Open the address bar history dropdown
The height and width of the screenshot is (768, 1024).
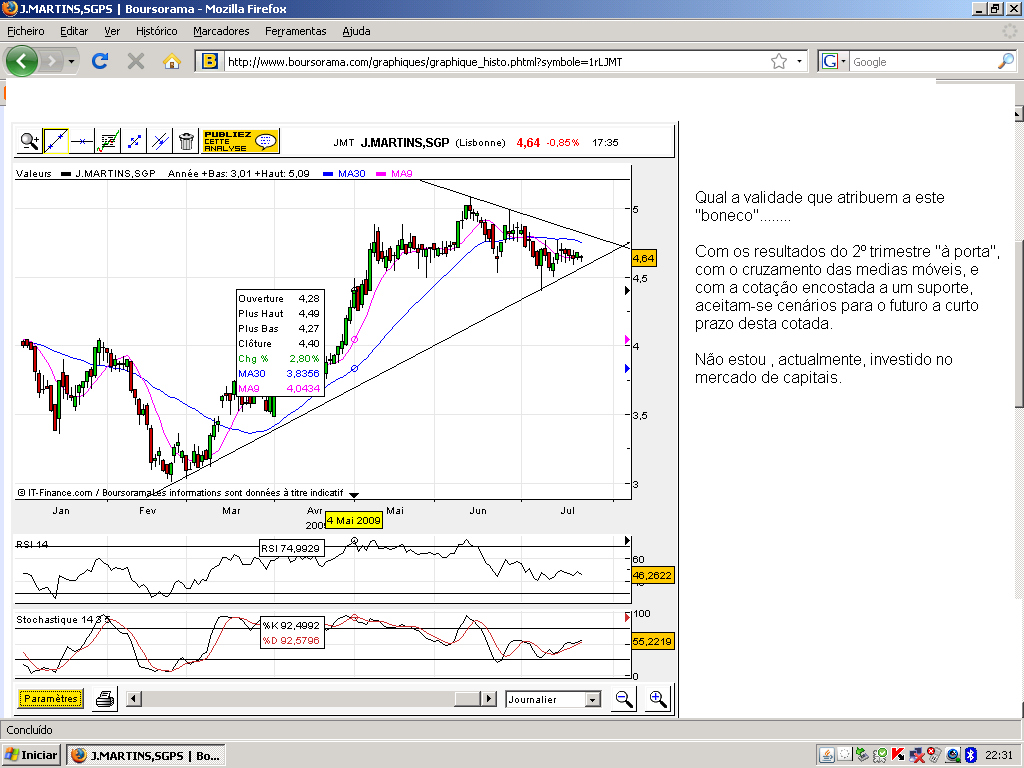tap(799, 62)
